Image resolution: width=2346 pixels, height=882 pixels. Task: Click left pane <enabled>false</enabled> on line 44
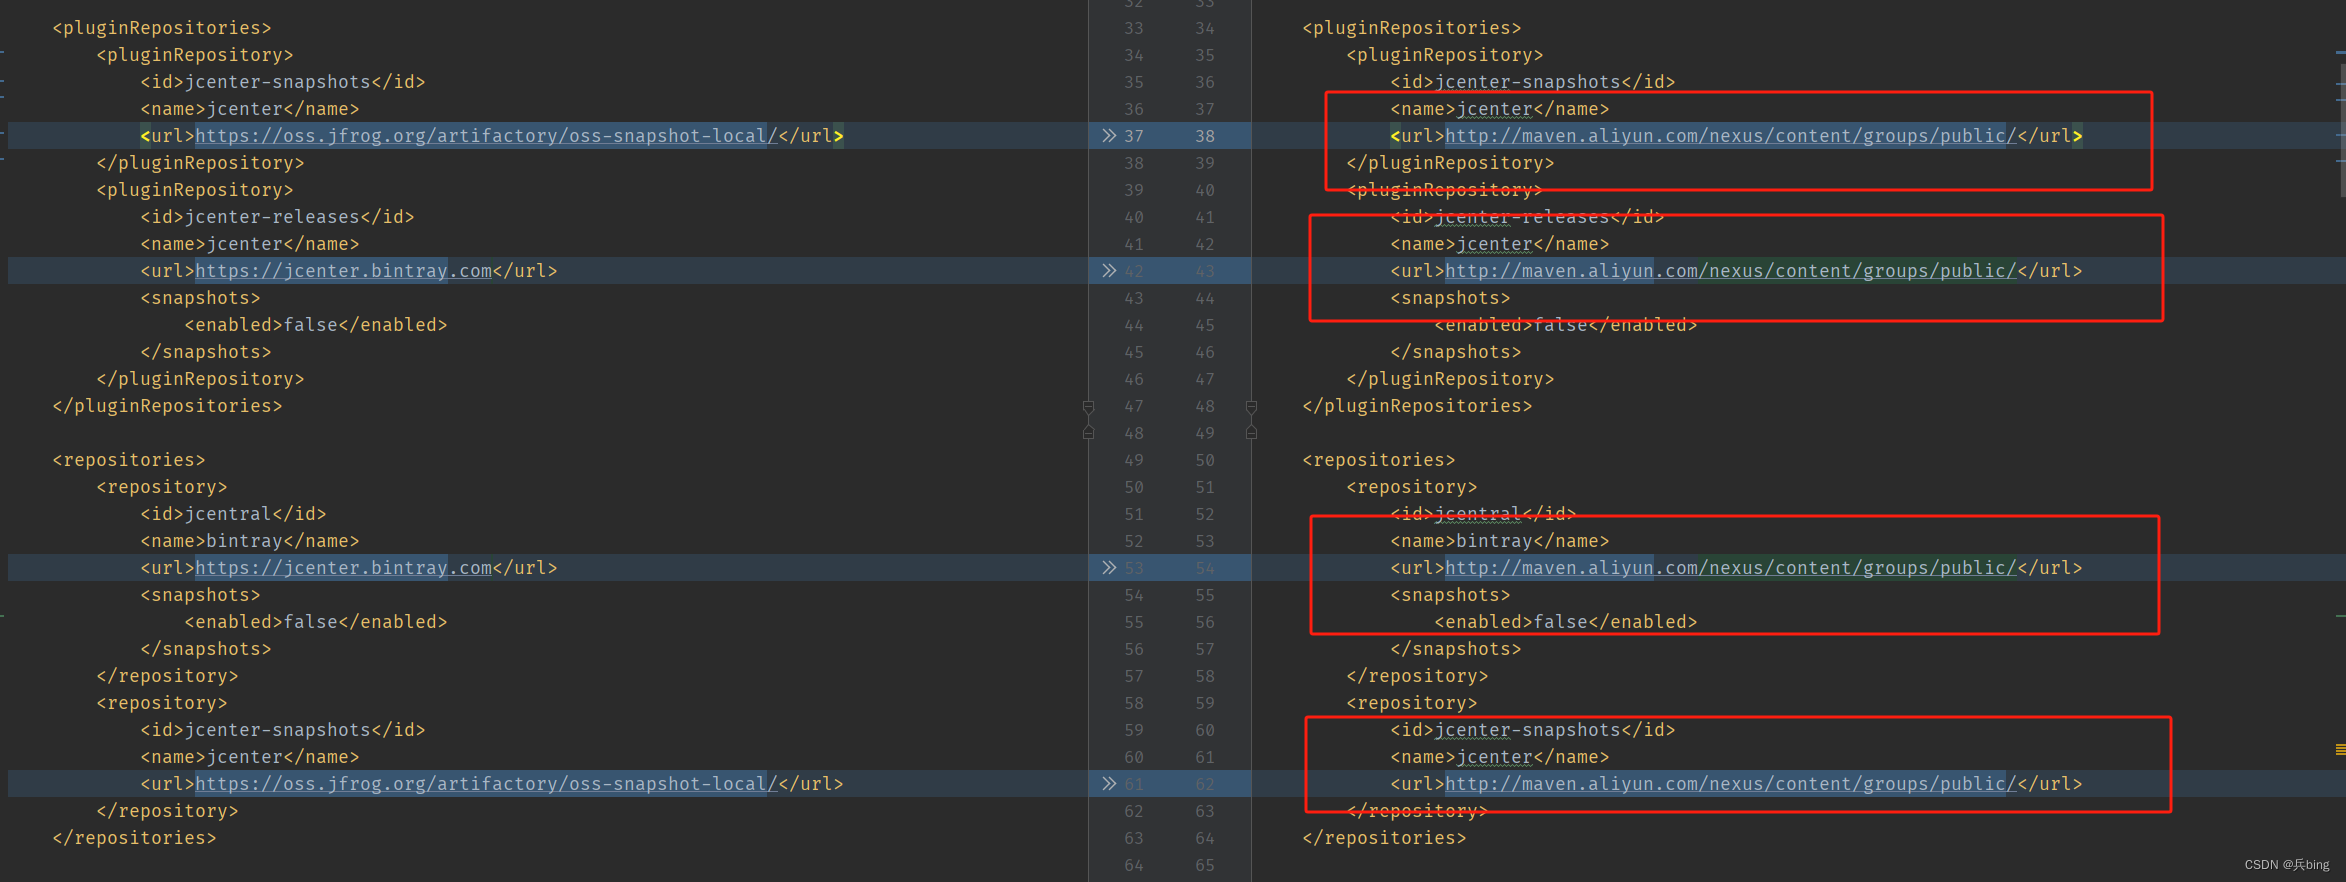pos(316,325)
